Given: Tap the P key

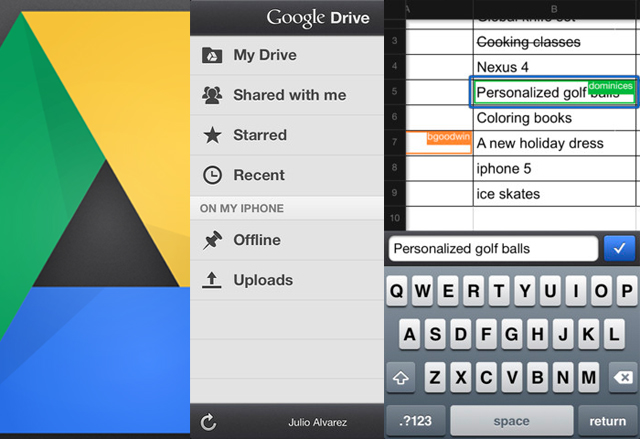Looking at the screenshot, I should point(627,291).
